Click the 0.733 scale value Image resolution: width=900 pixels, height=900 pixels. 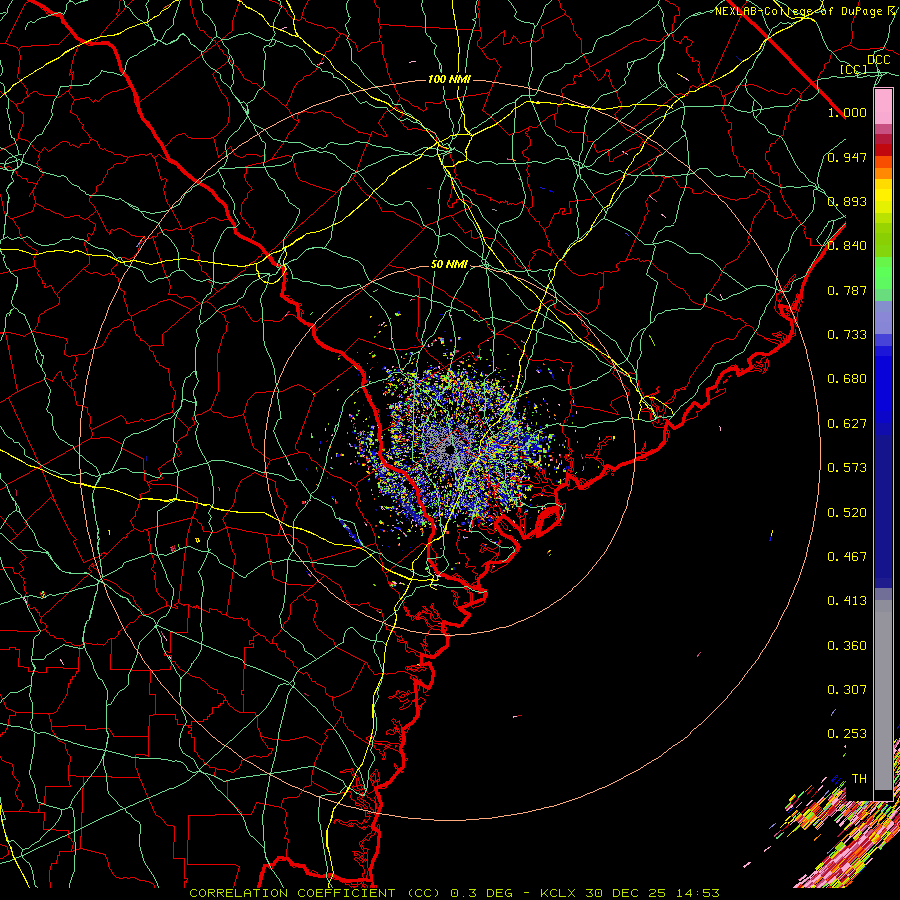point(847,335)
